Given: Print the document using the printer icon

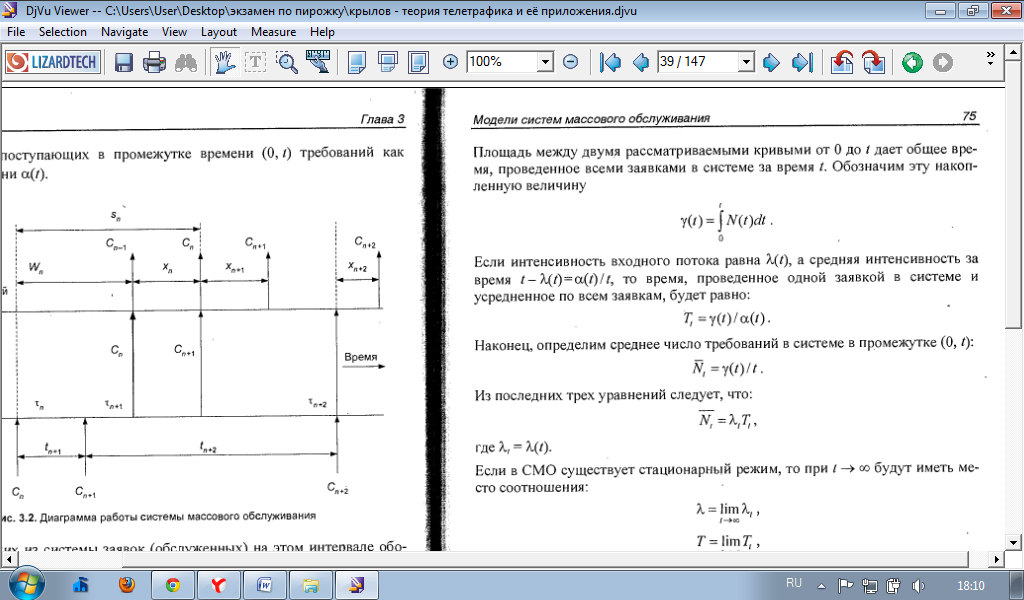Looking at the screenshot, I should point(154,63).
